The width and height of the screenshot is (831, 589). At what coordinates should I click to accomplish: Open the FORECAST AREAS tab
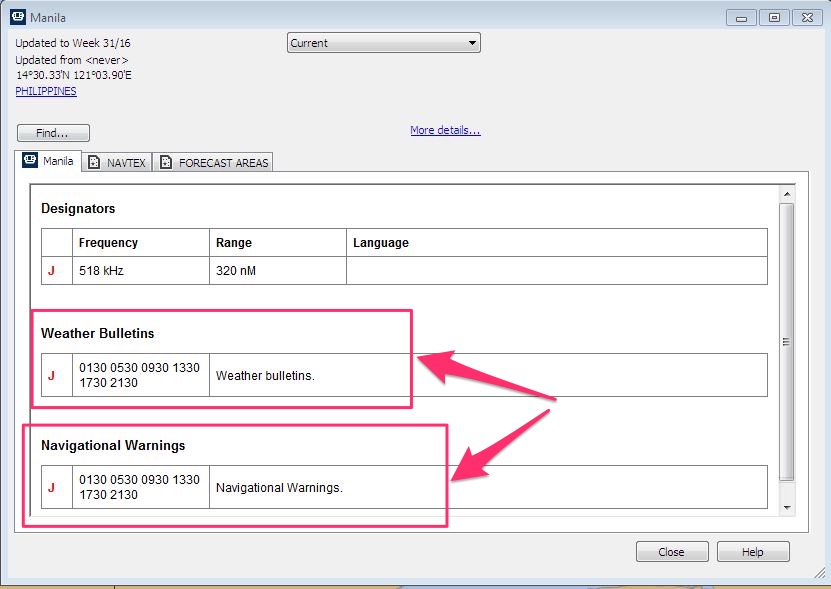214,163
